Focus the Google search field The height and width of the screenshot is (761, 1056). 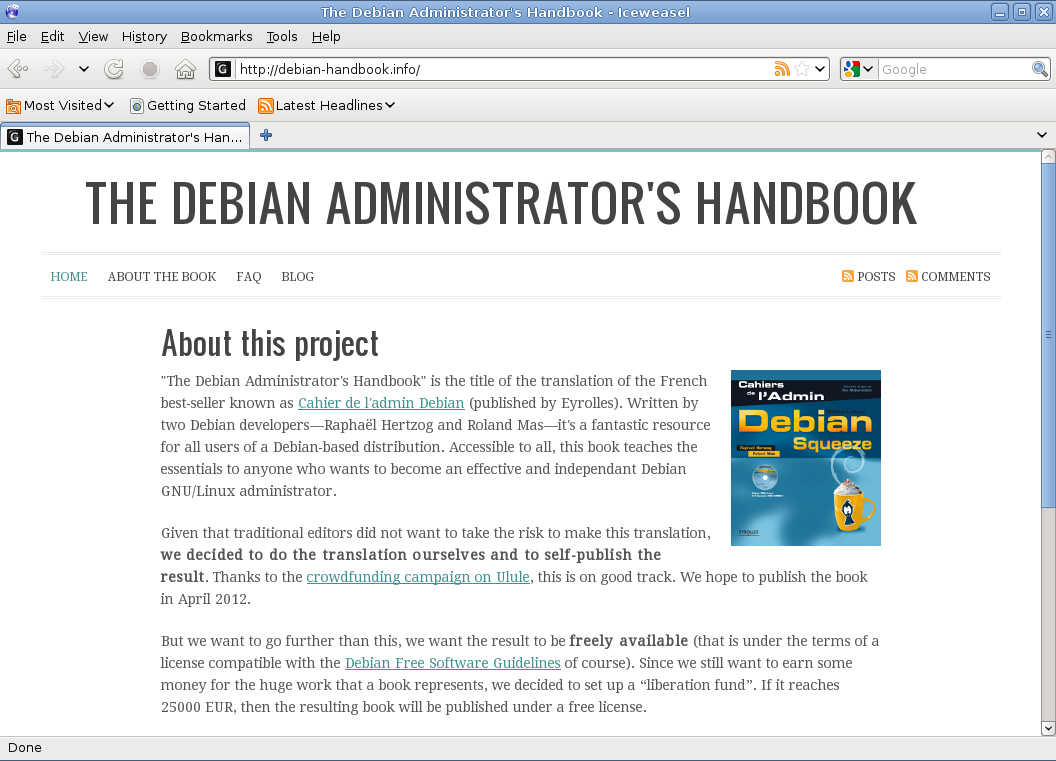tap(955, 69)
